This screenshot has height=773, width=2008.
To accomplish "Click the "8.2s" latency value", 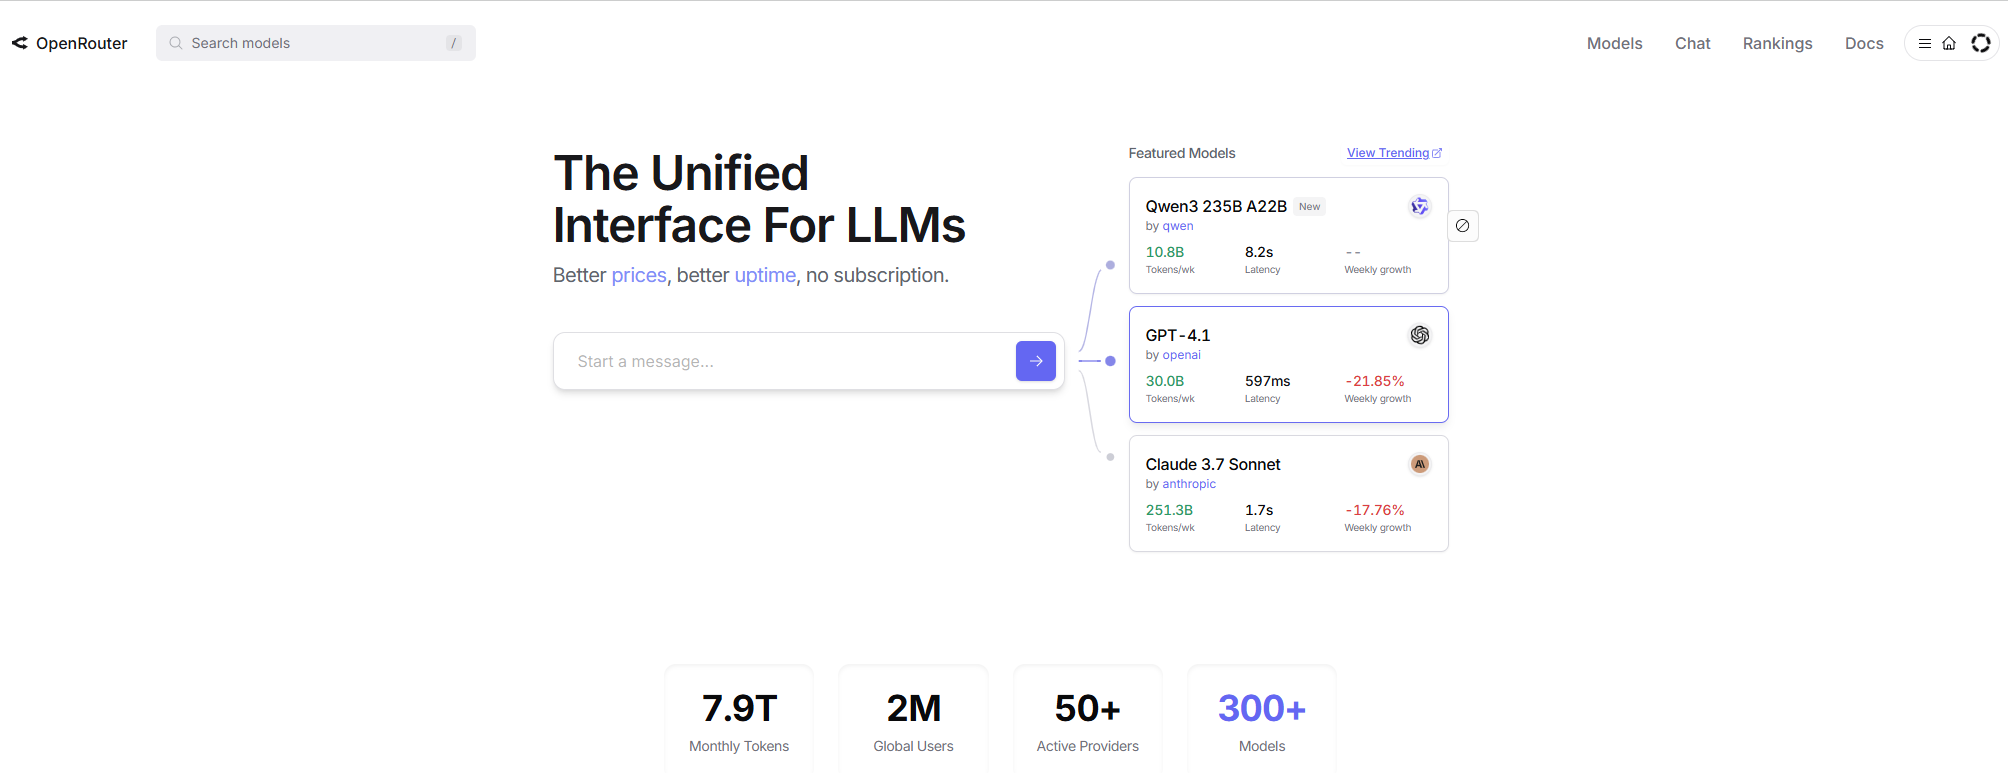I will (x=1259, y=252).
